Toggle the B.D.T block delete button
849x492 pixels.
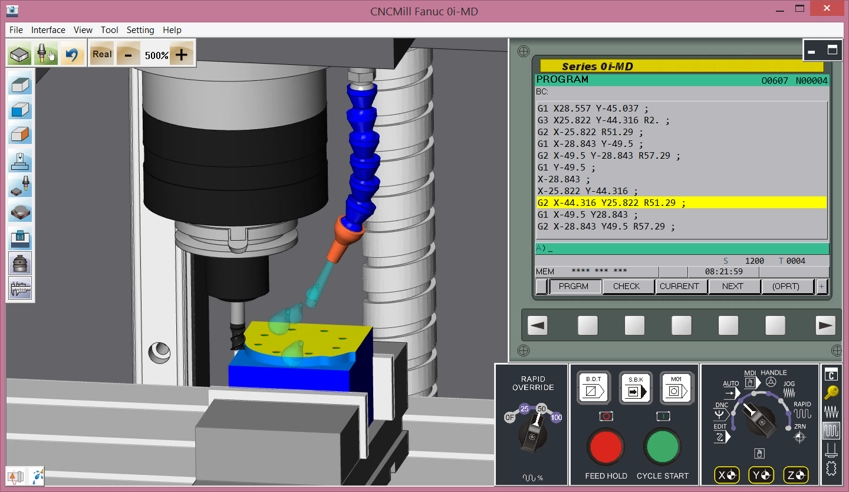(593, 388)
